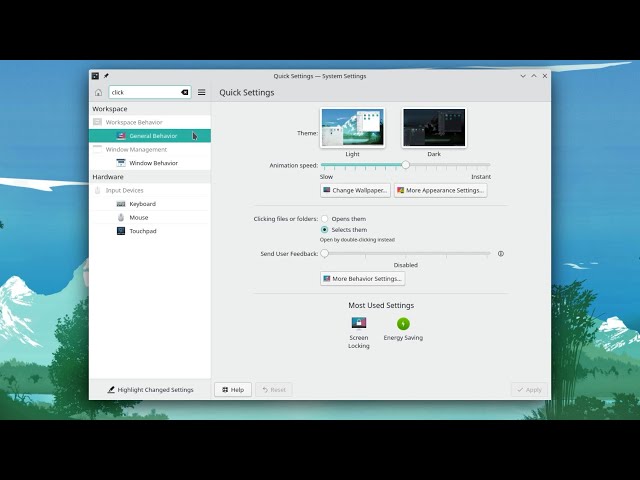Choose the 'Selects them' radio option
This screenshot has height=480, width=640.
pos(325,230)
